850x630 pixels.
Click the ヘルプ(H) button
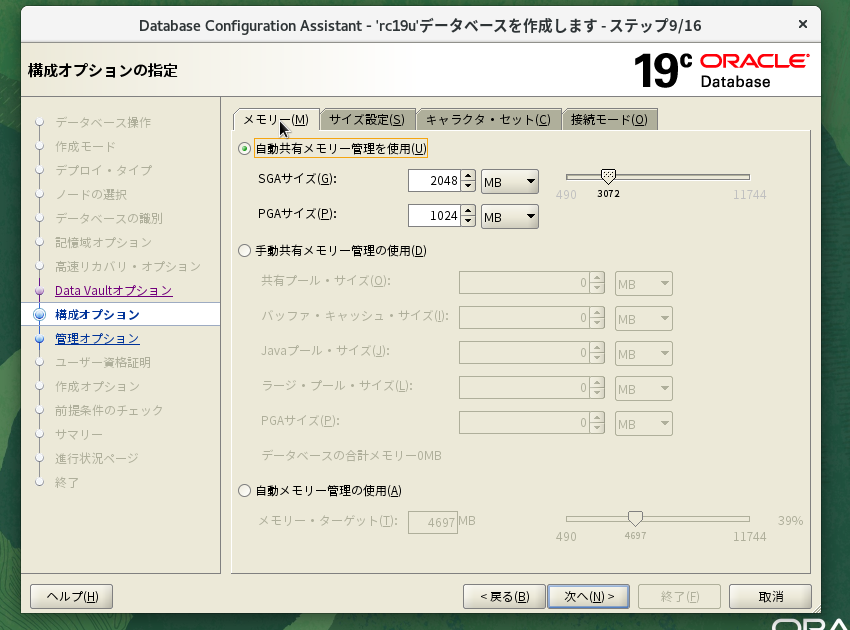[x=72, y=596]
